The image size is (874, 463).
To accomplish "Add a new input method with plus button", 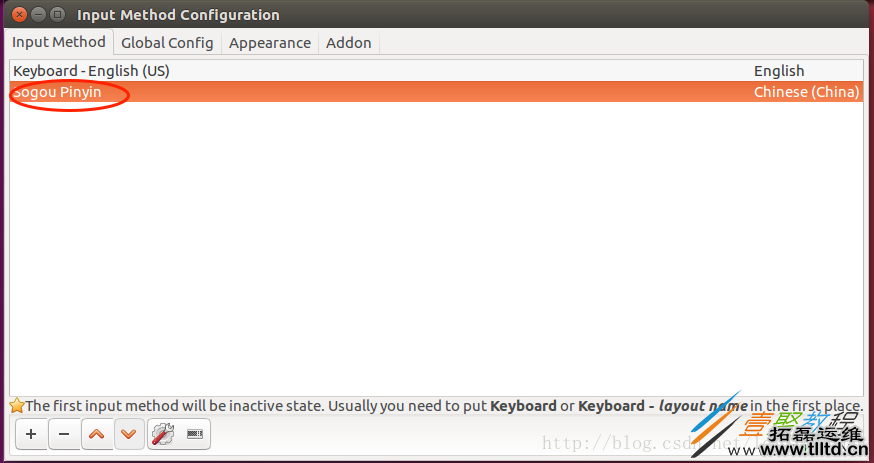I will [31, 434].
